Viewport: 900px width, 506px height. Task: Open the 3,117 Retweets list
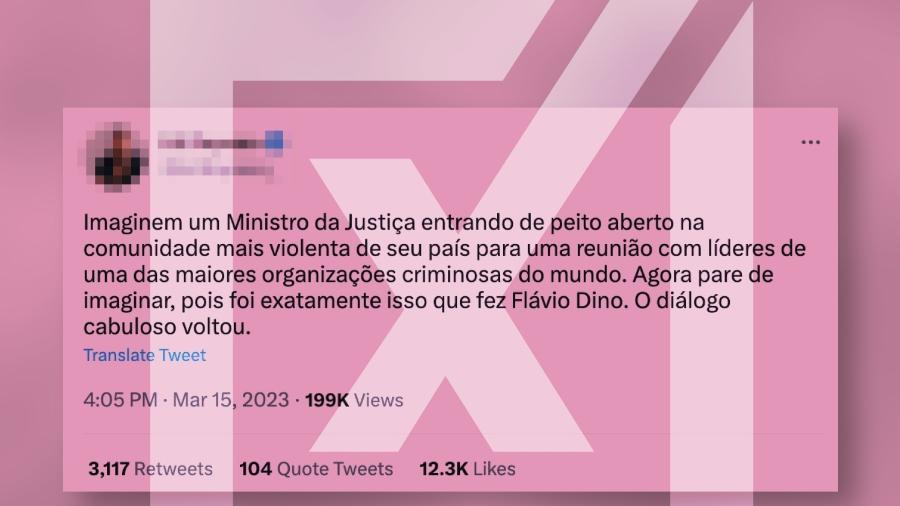150,469
